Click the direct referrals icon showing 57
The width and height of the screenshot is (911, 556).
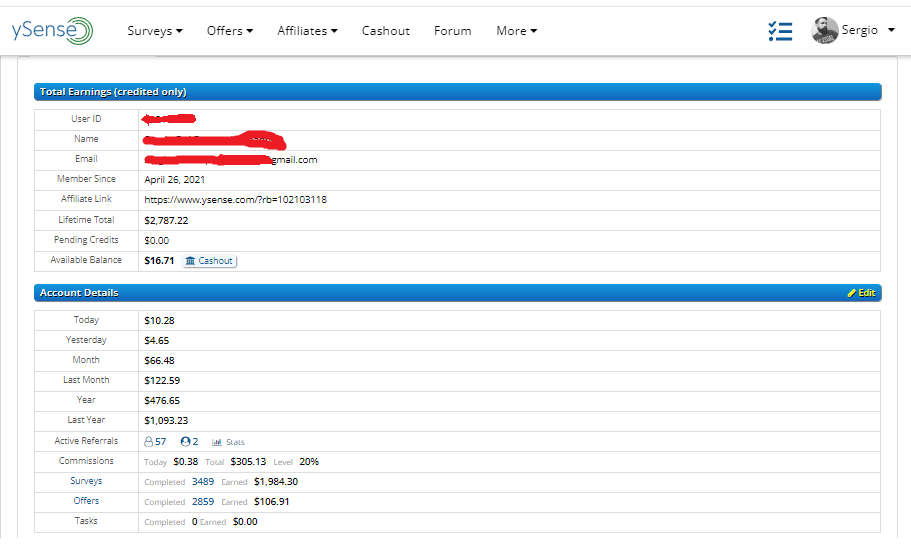point(149,441)
